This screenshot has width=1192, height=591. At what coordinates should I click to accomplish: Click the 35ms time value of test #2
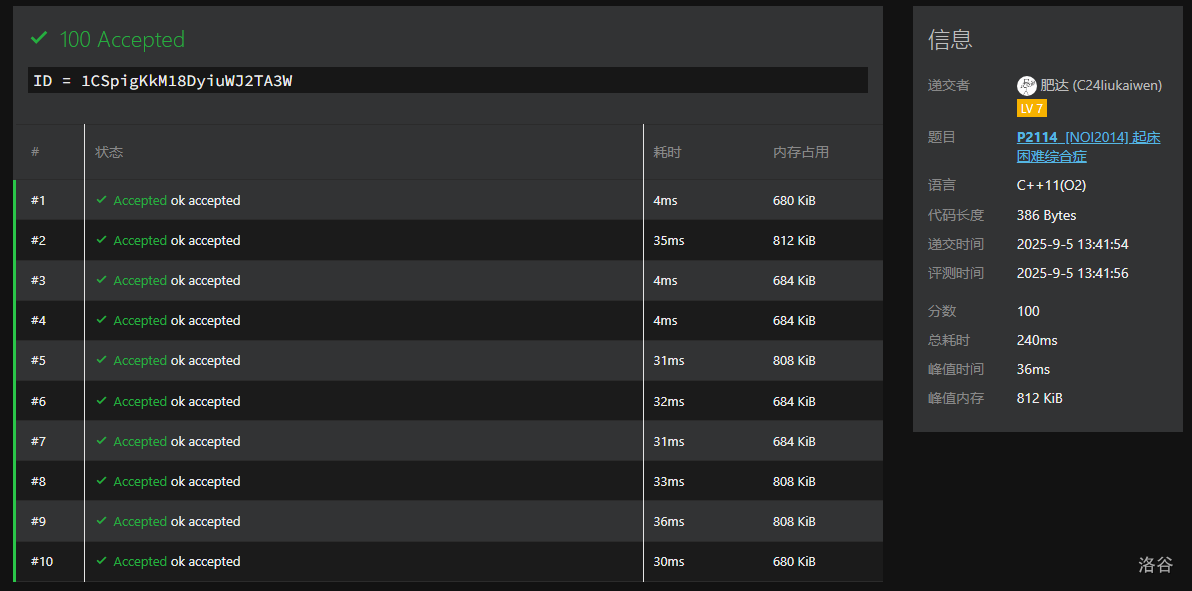668,240
